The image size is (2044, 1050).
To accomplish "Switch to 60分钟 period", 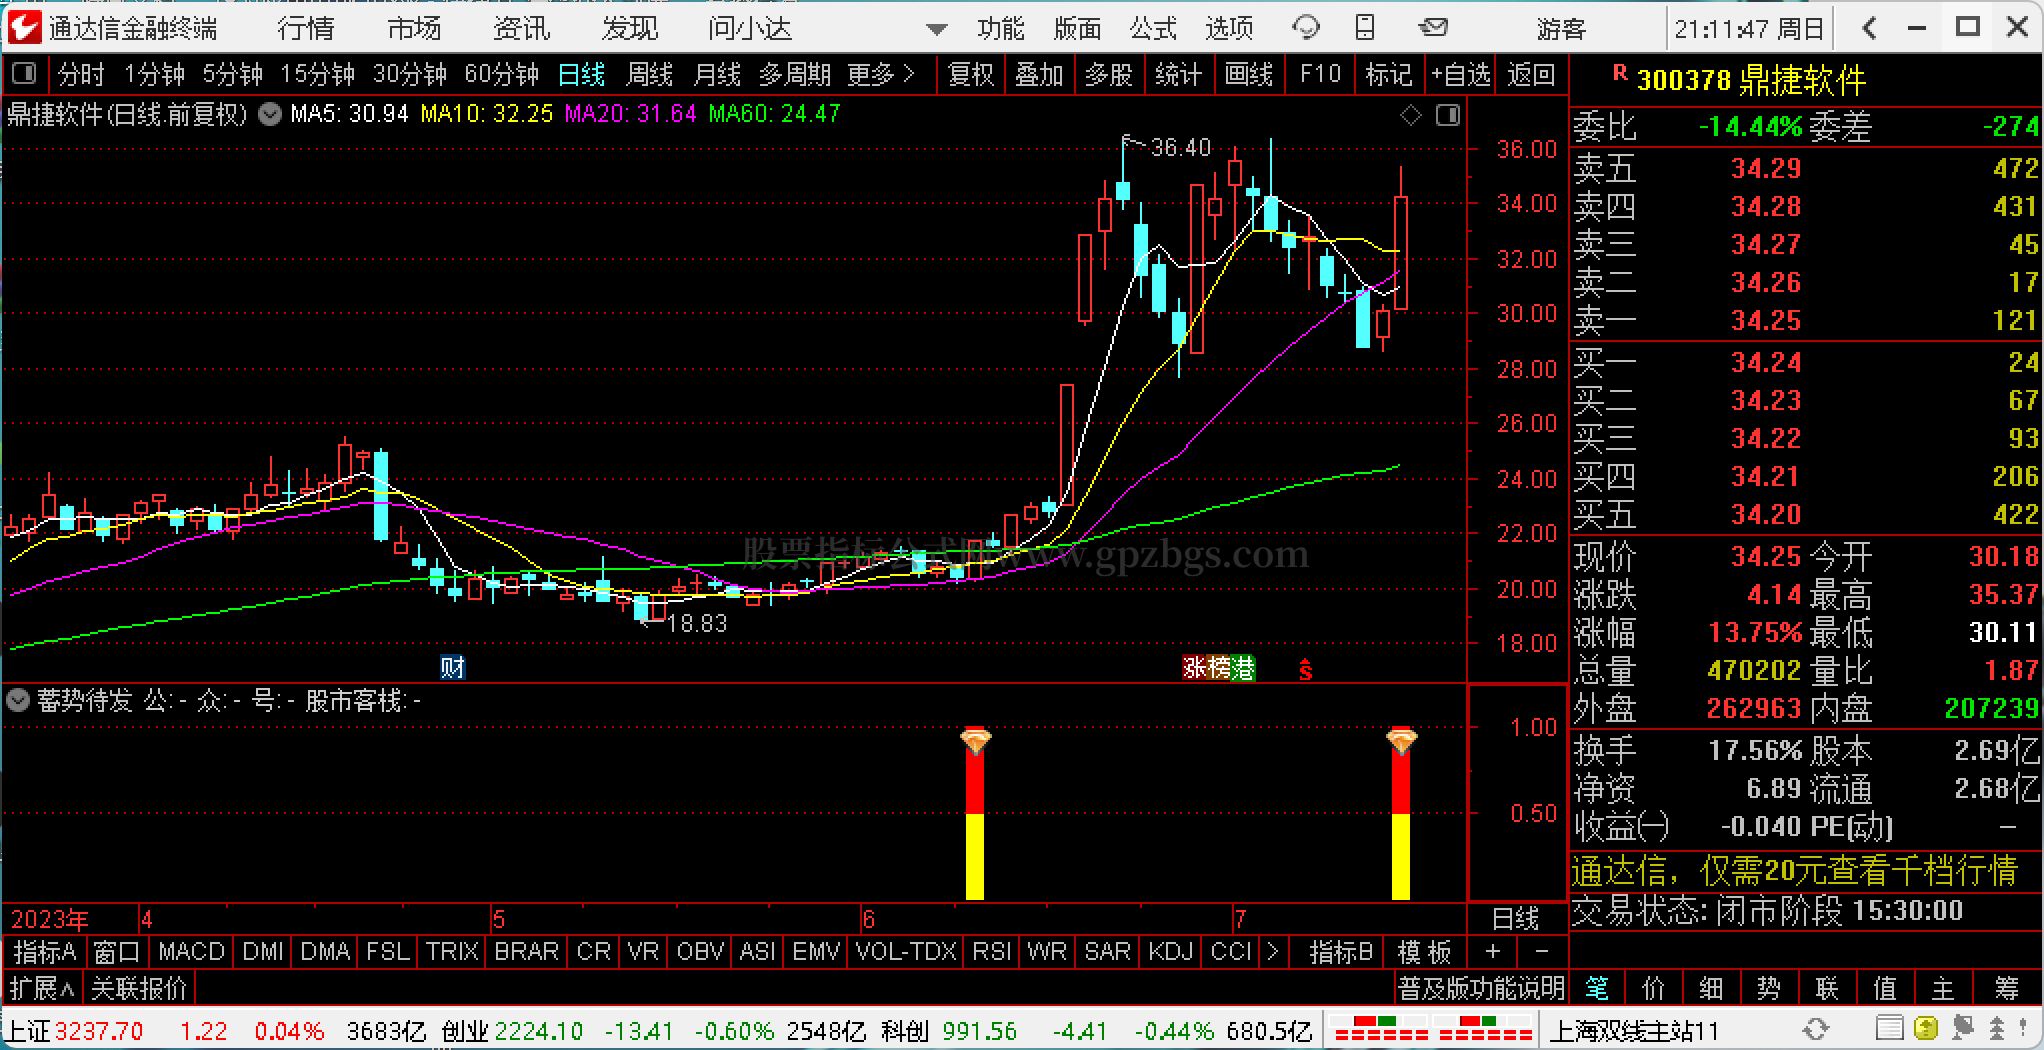I will (501, 74).
